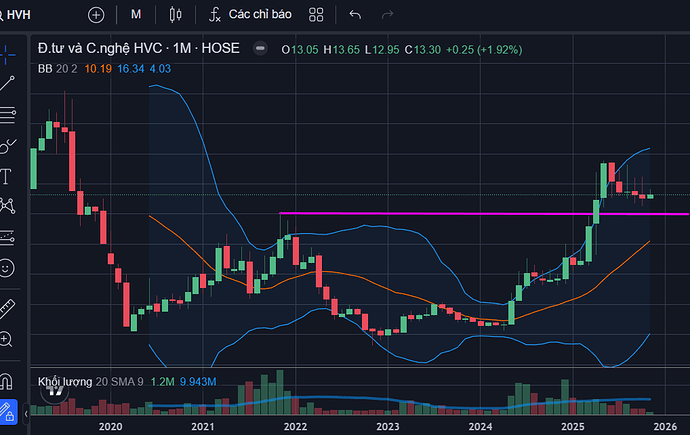The width and height of the screenshot is (690, 435).
Task: Click the 2023 label on time axis
Action: pyautogui.click(x=388, y=426)
